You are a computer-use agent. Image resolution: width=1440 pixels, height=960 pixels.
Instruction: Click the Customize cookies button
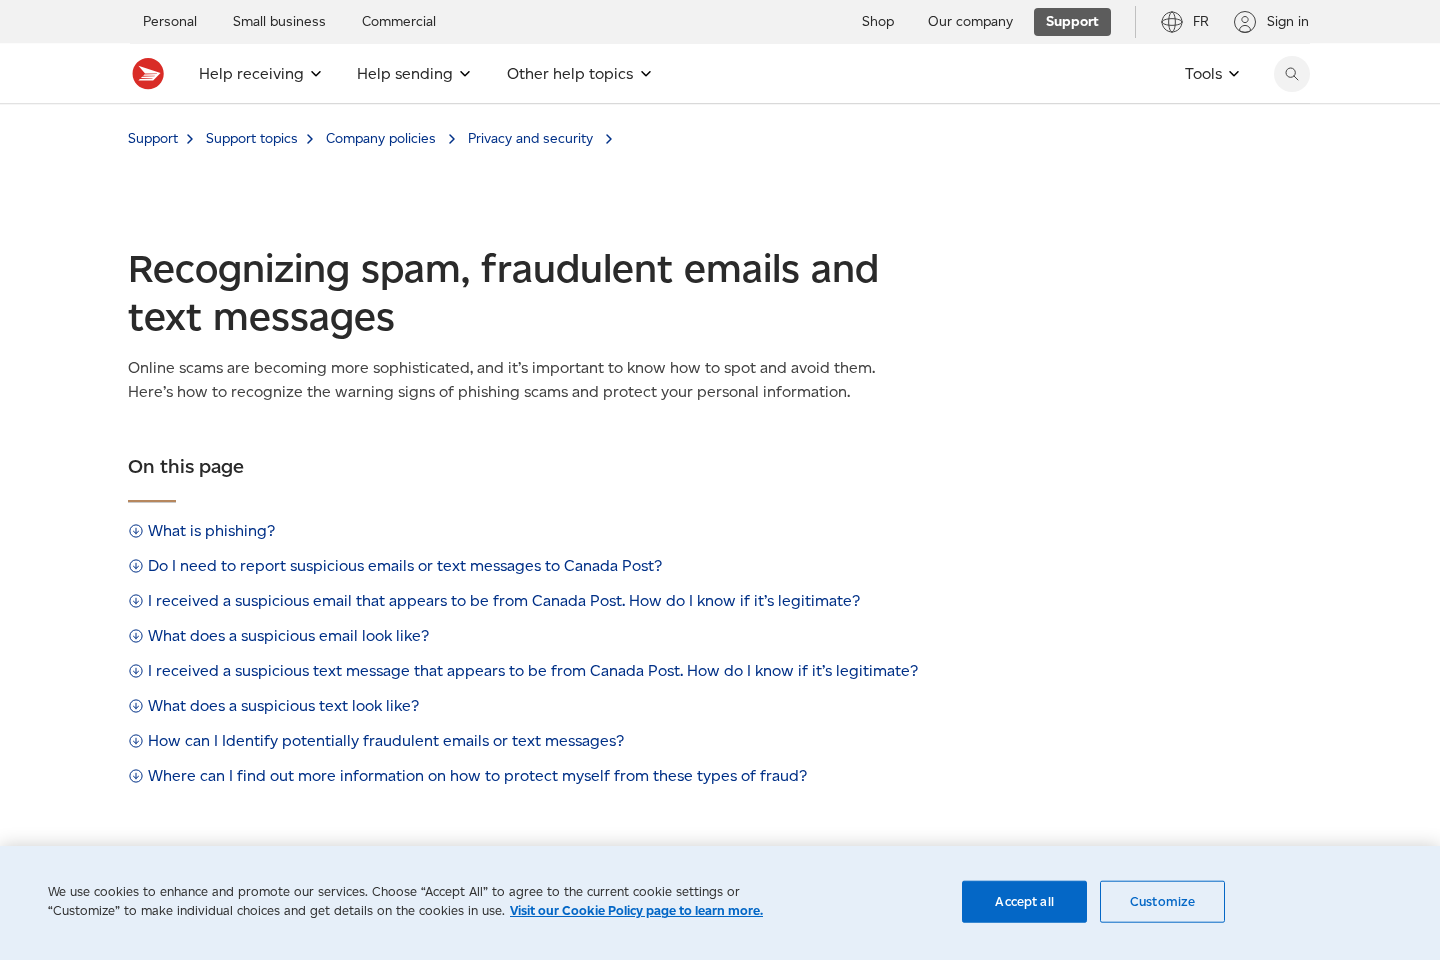click(1162, 902)
